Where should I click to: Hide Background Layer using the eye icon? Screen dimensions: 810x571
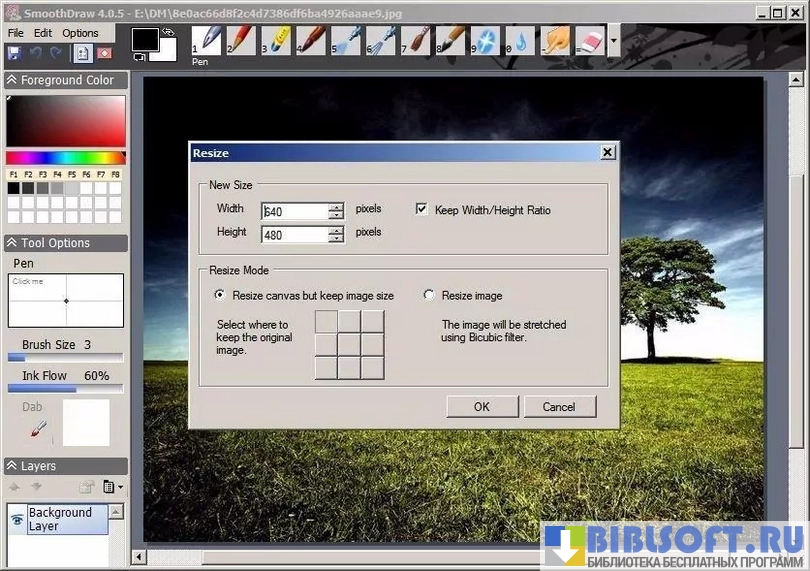pyautogui.click(x=17, y=519)
